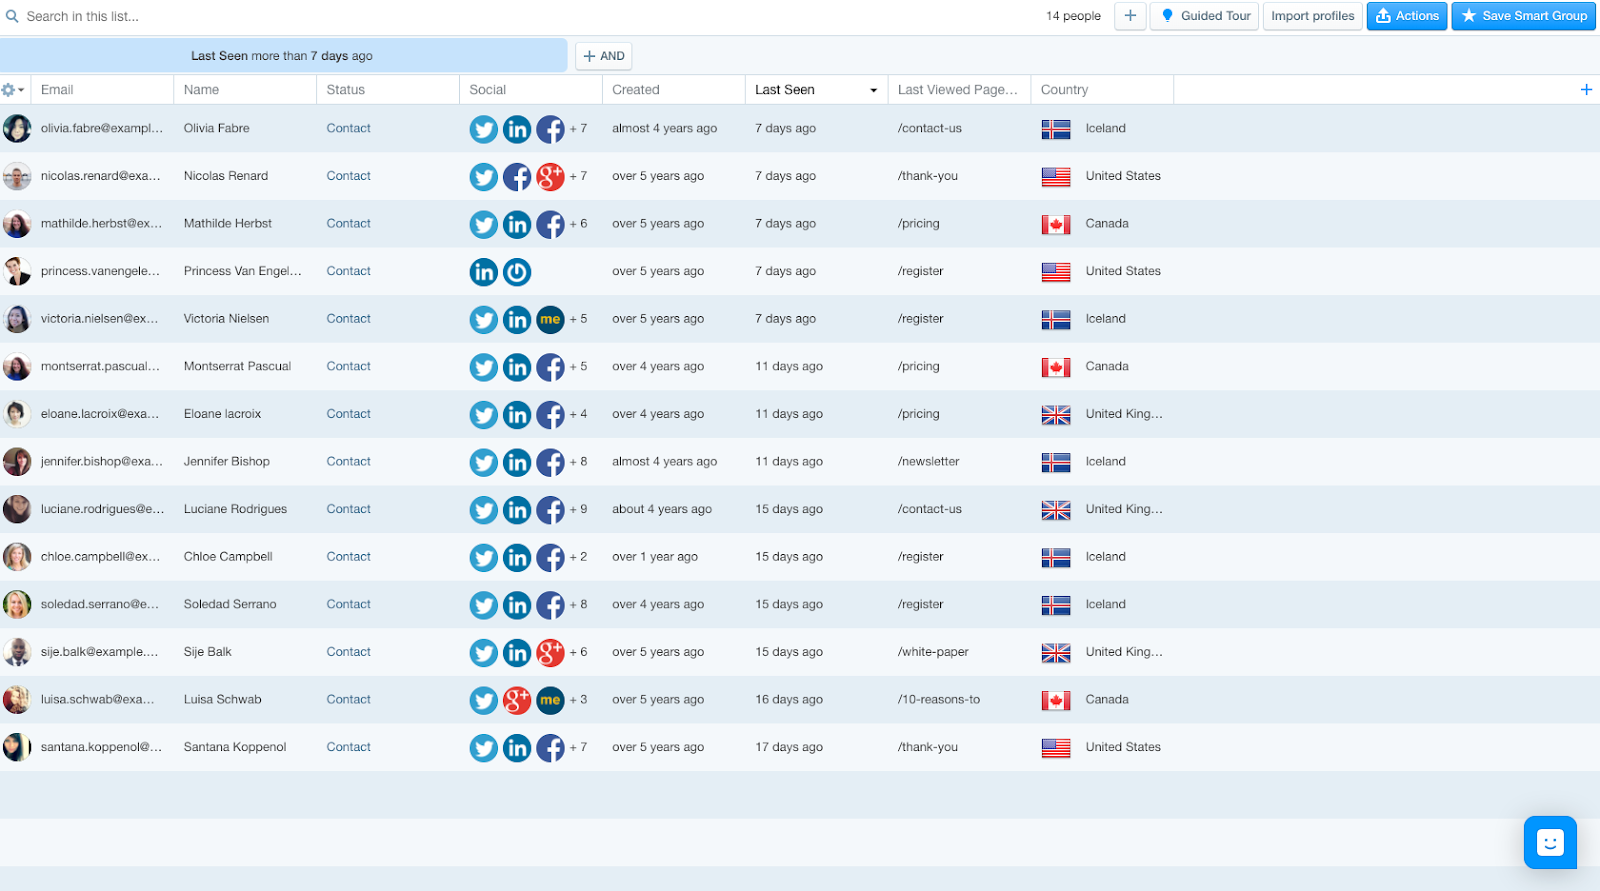Viewport: 1600px width, 891px height.
Task: Save Smart Group
Action: pos(1524,16)
